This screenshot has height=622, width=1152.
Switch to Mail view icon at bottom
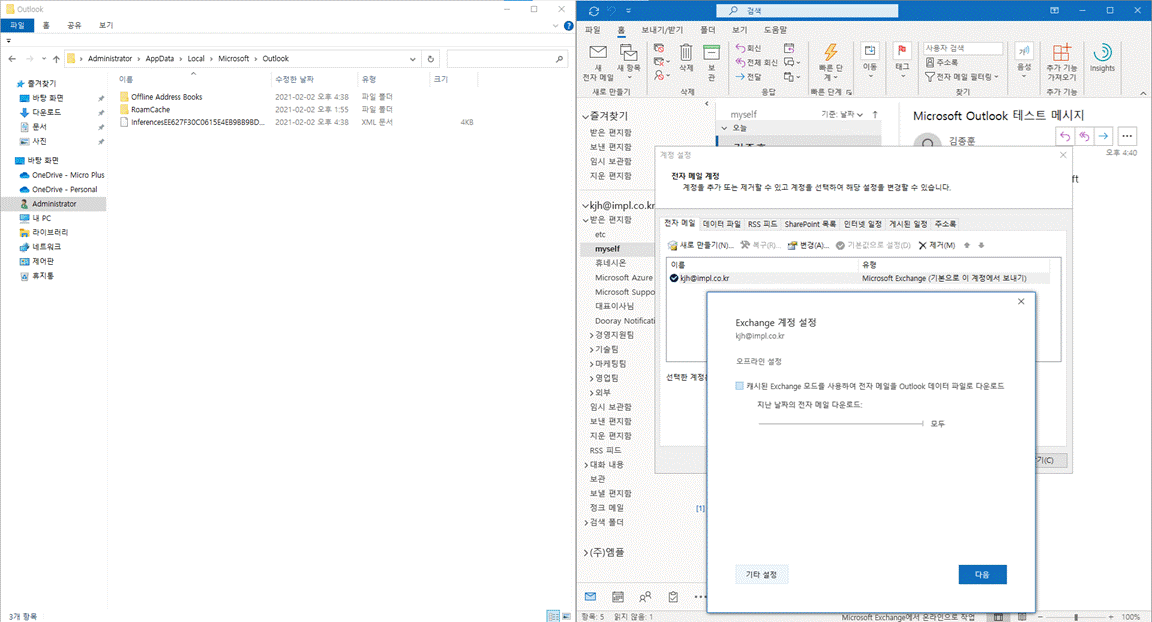click(591, 596)
